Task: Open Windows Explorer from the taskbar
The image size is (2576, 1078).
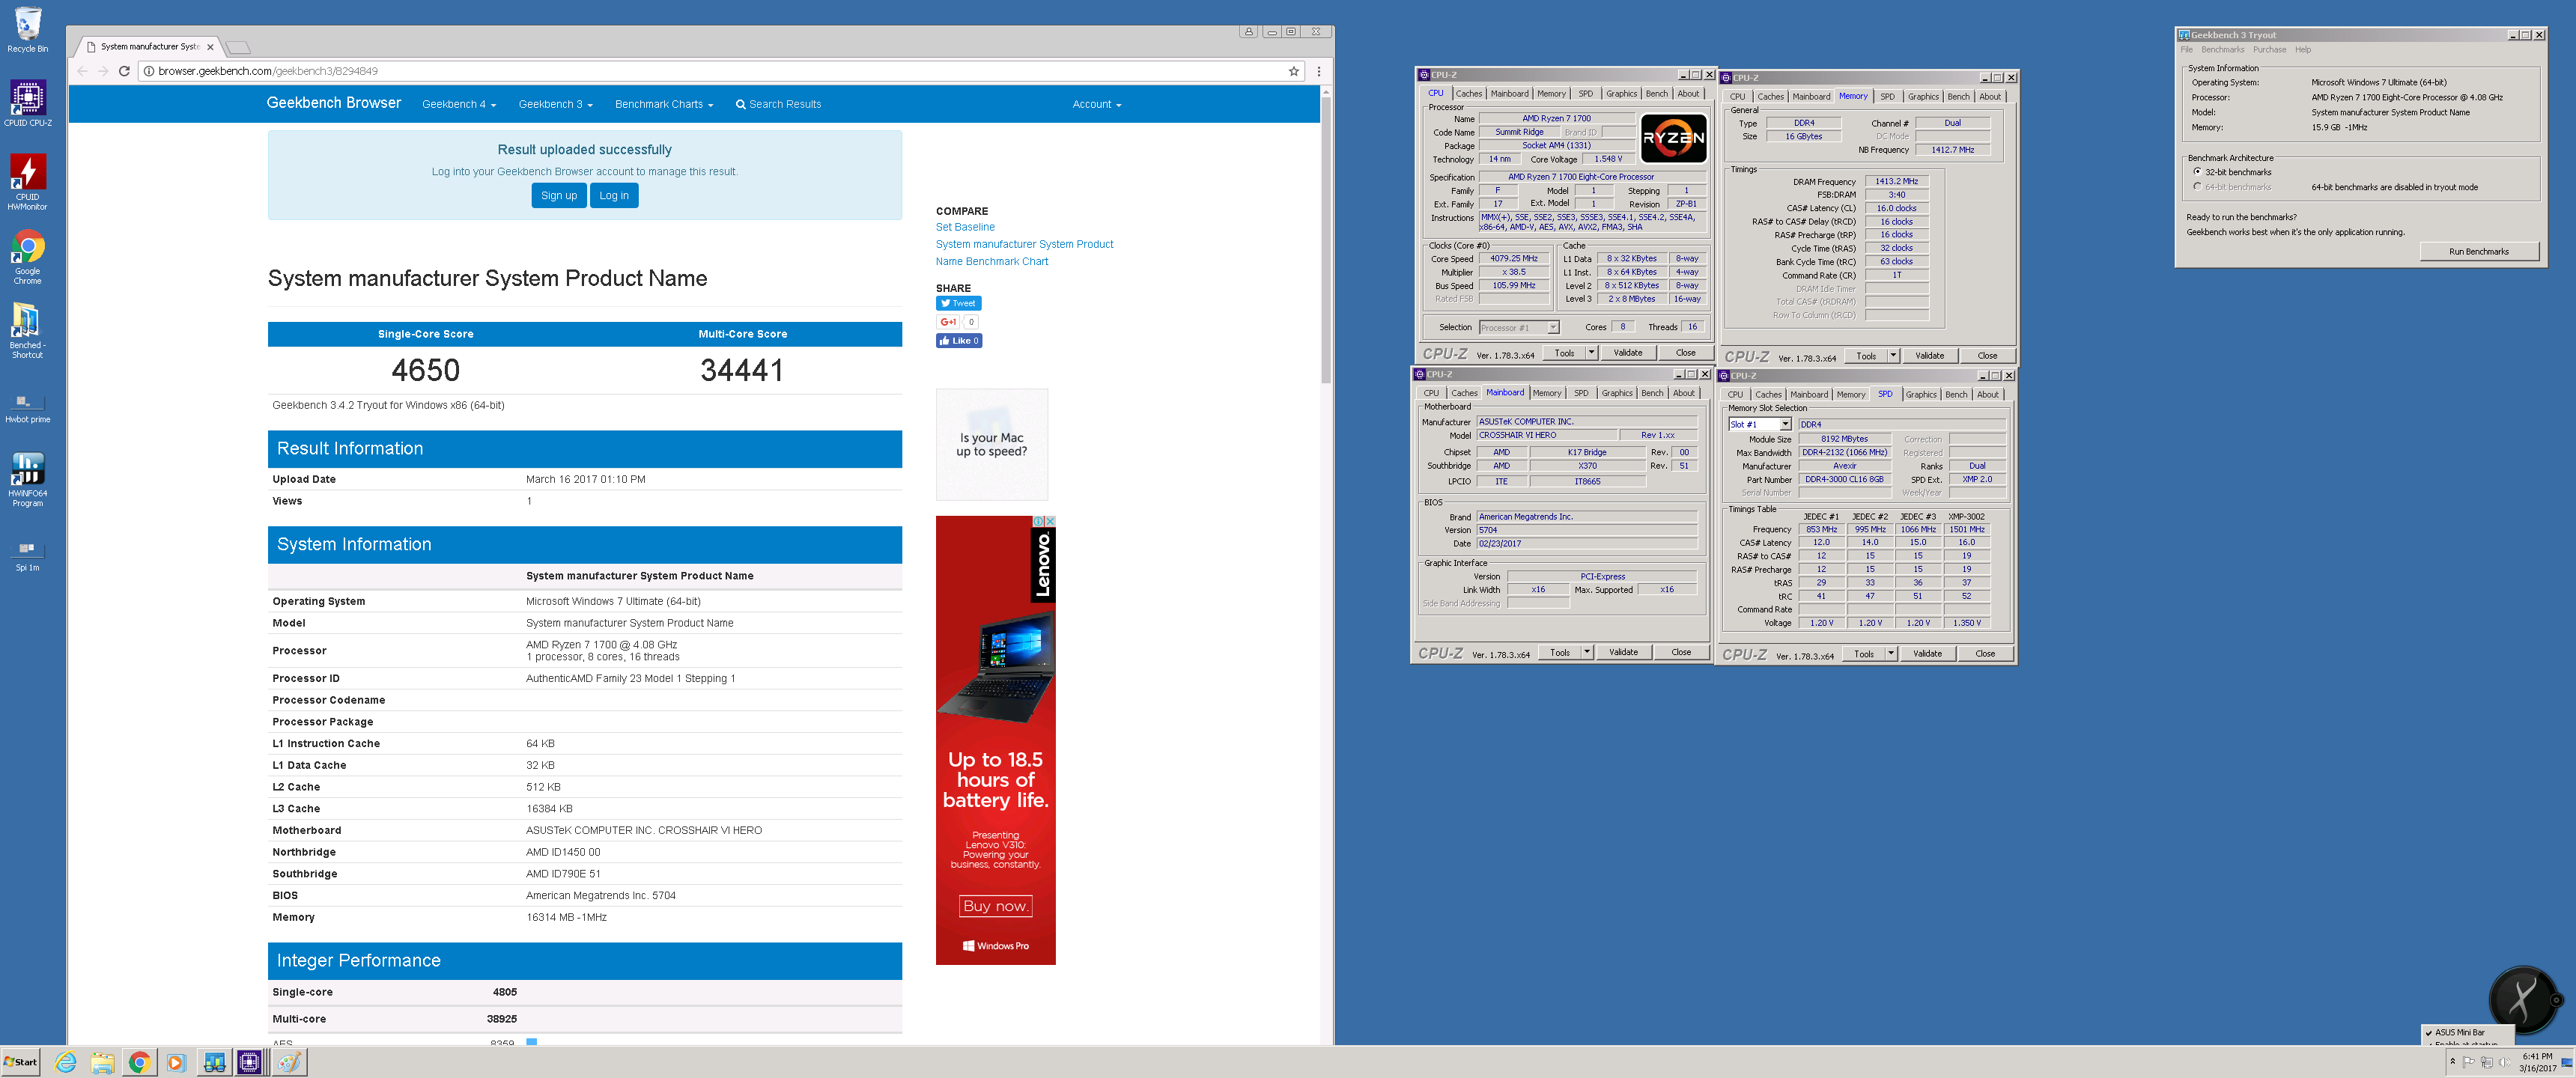Action: pyautogui.click(x=102, y=1062)
